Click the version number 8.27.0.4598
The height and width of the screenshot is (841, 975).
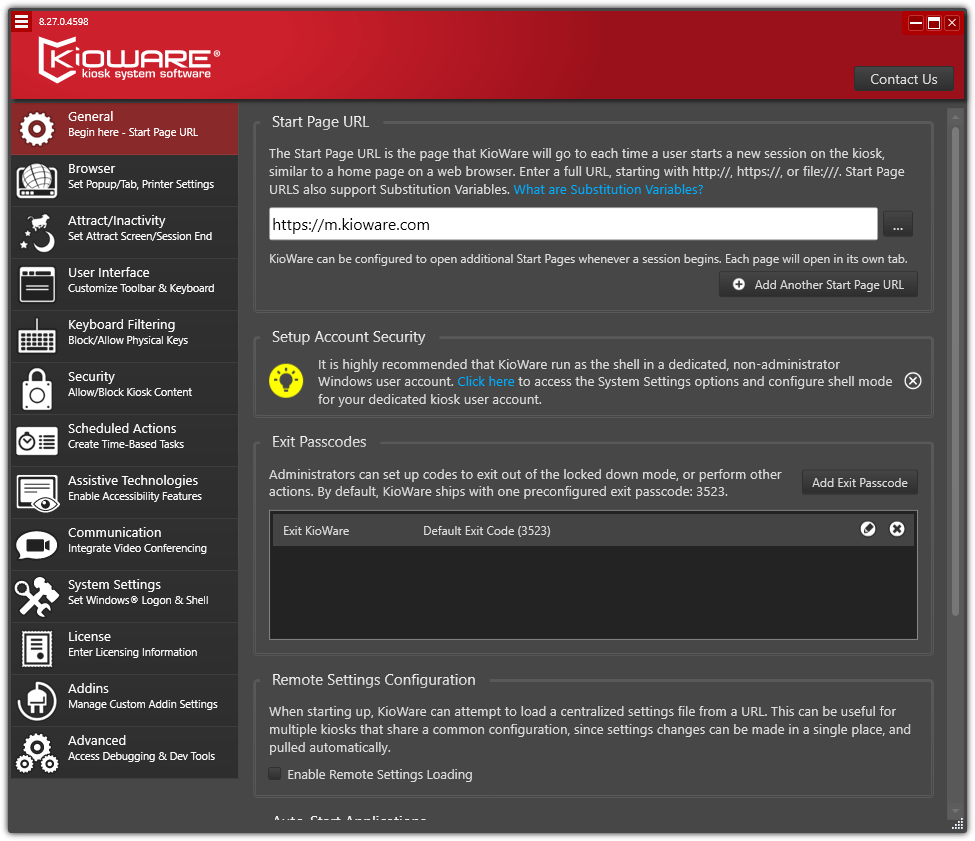tap(63, 22)
